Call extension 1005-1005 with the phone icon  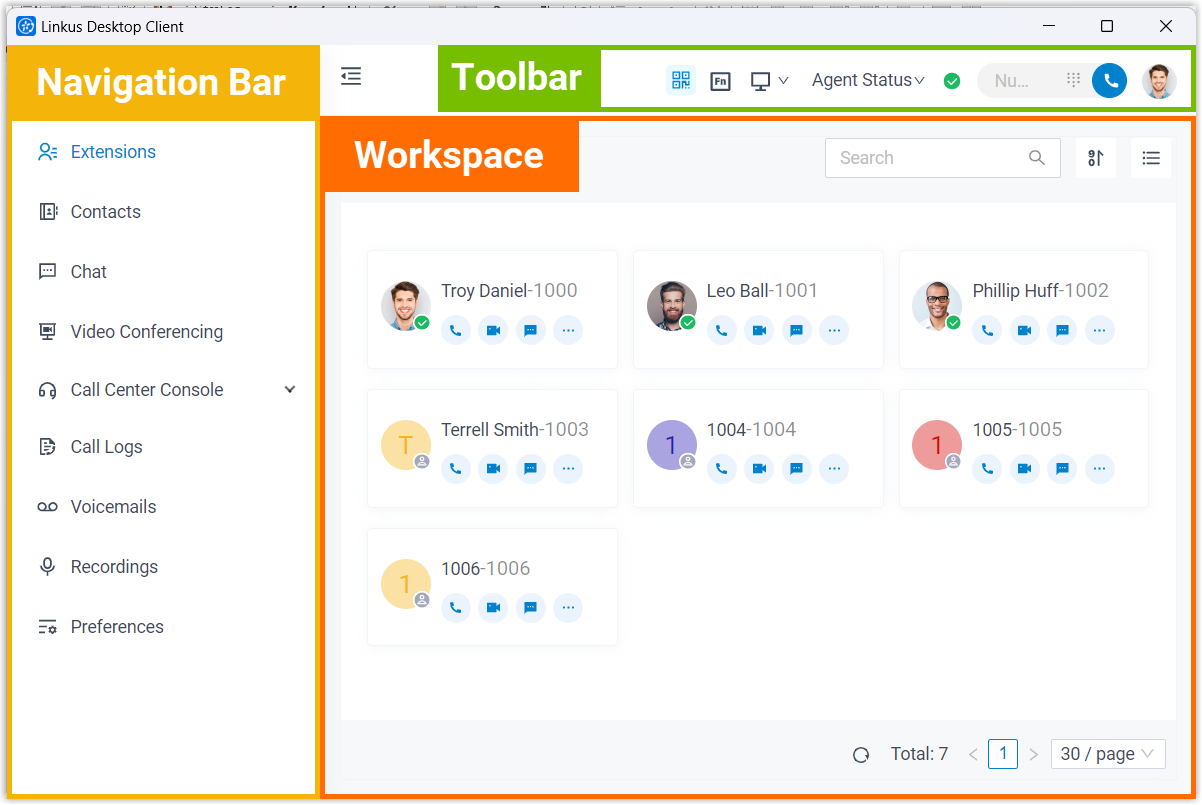coord(988,468)
